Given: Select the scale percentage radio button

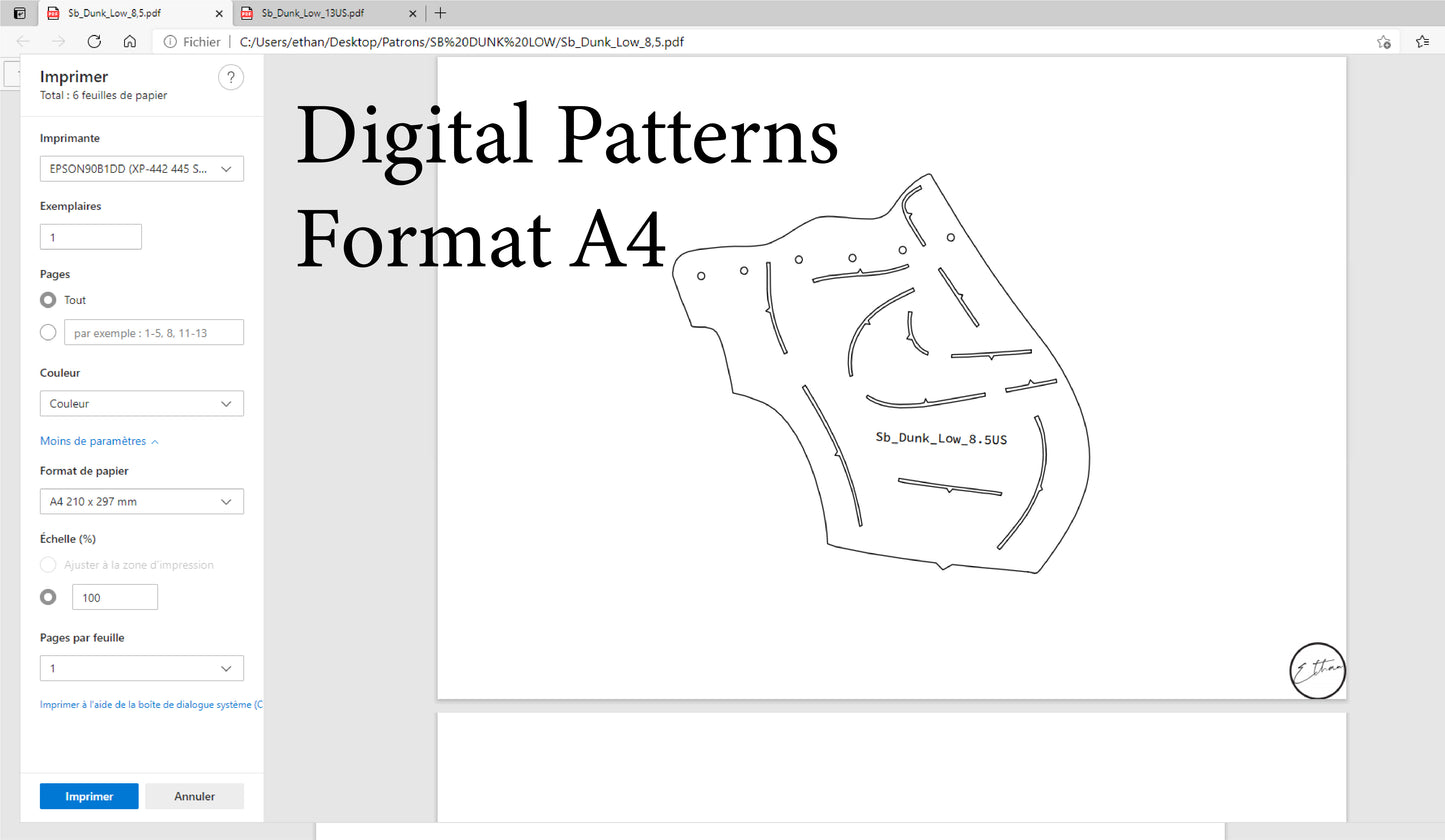Looking at the screenshot, I should [x=48, y=597].
